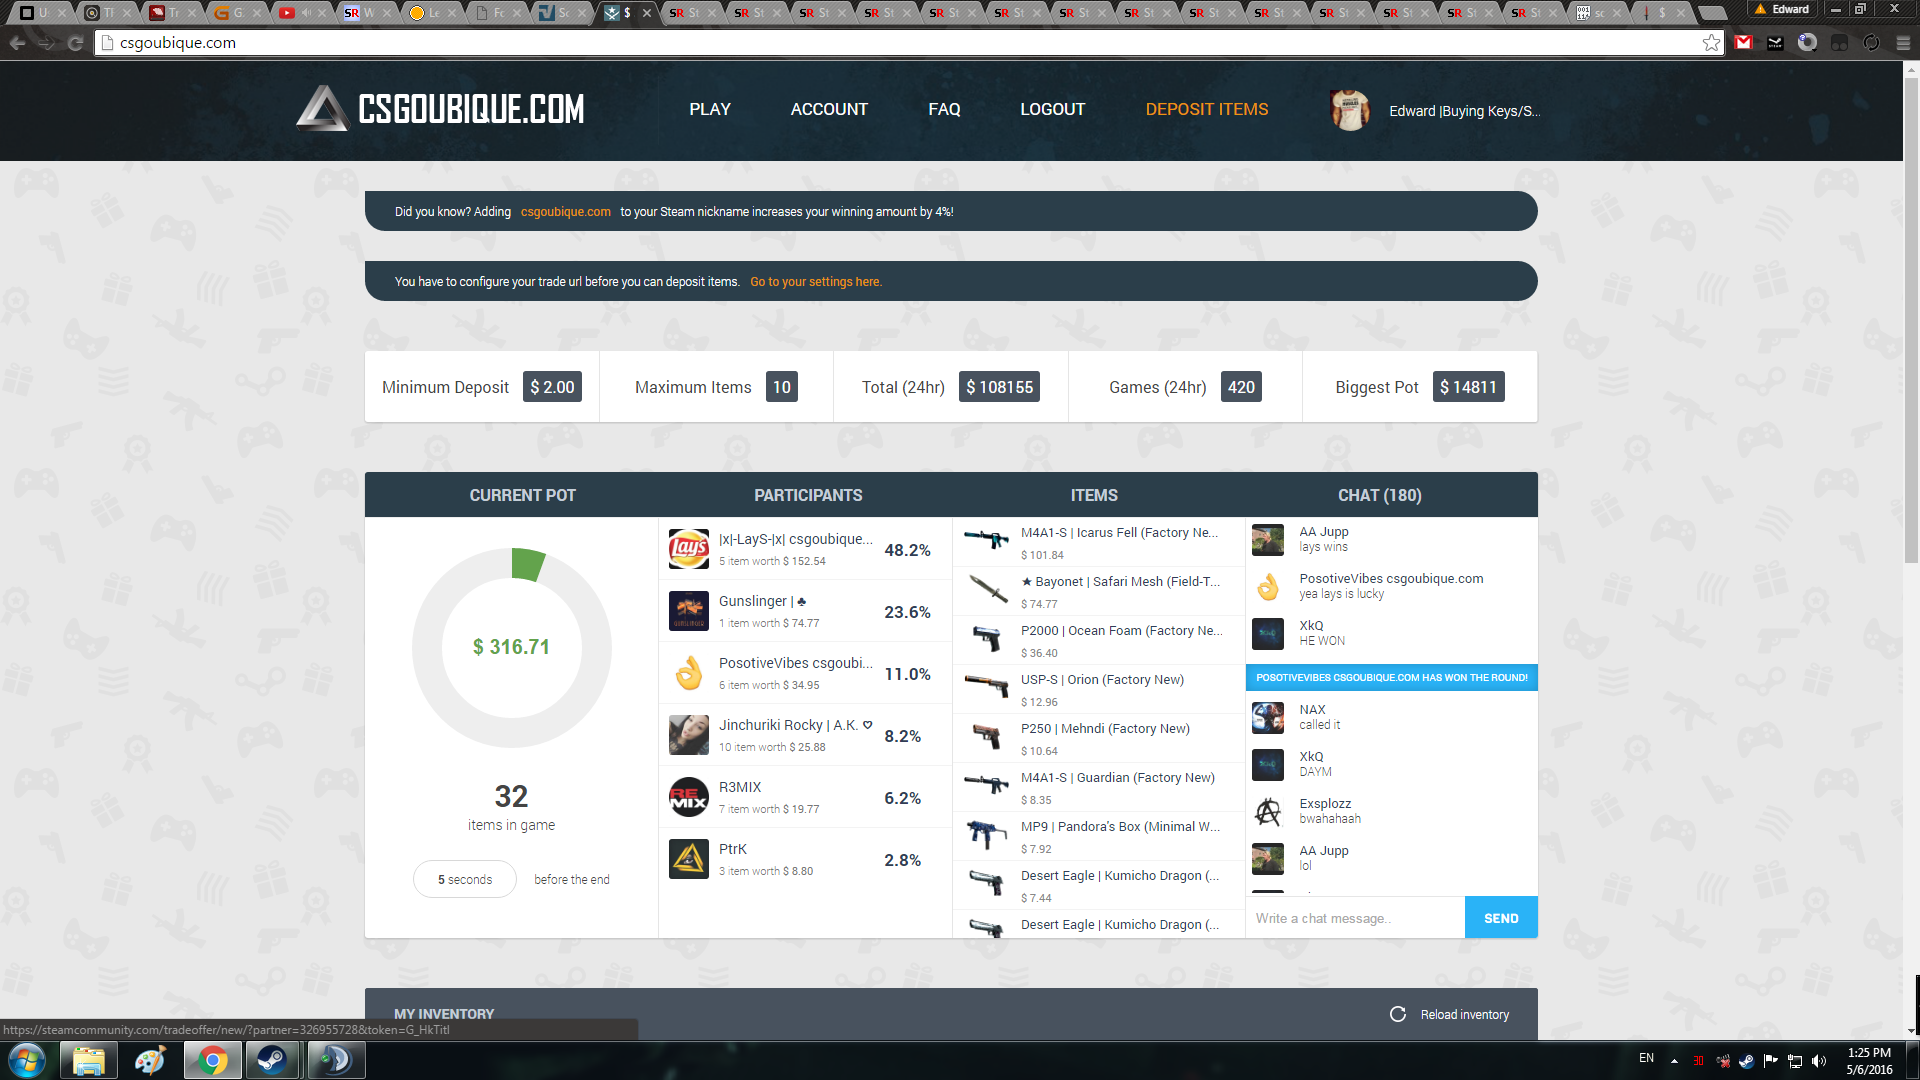The width and height of the screenshot is (1920, 1080).
Task: Click the Reload inventory circular arrow icon
Action: 1398,1014
